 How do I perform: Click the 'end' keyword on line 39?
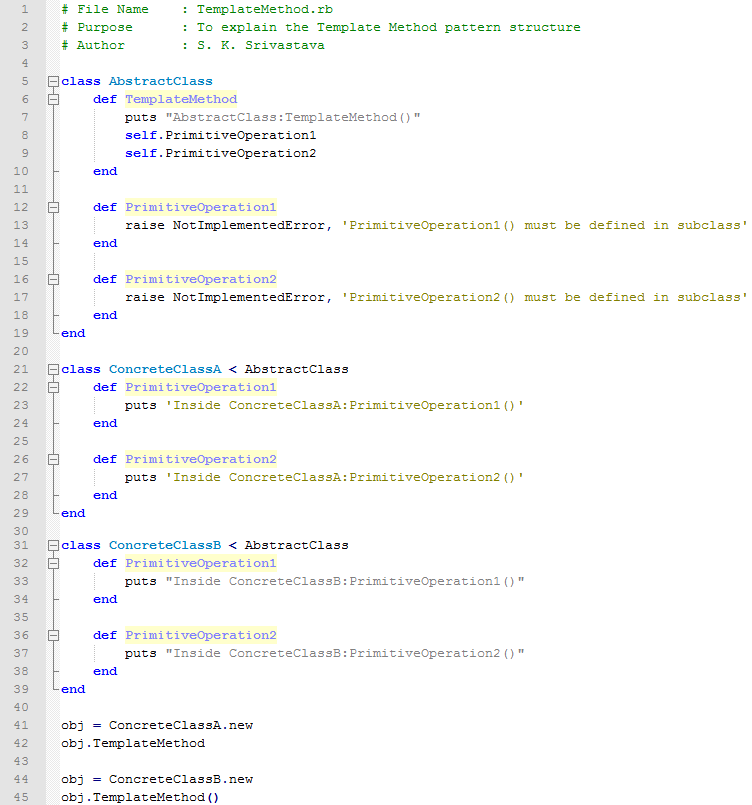(x=73, y=689)
